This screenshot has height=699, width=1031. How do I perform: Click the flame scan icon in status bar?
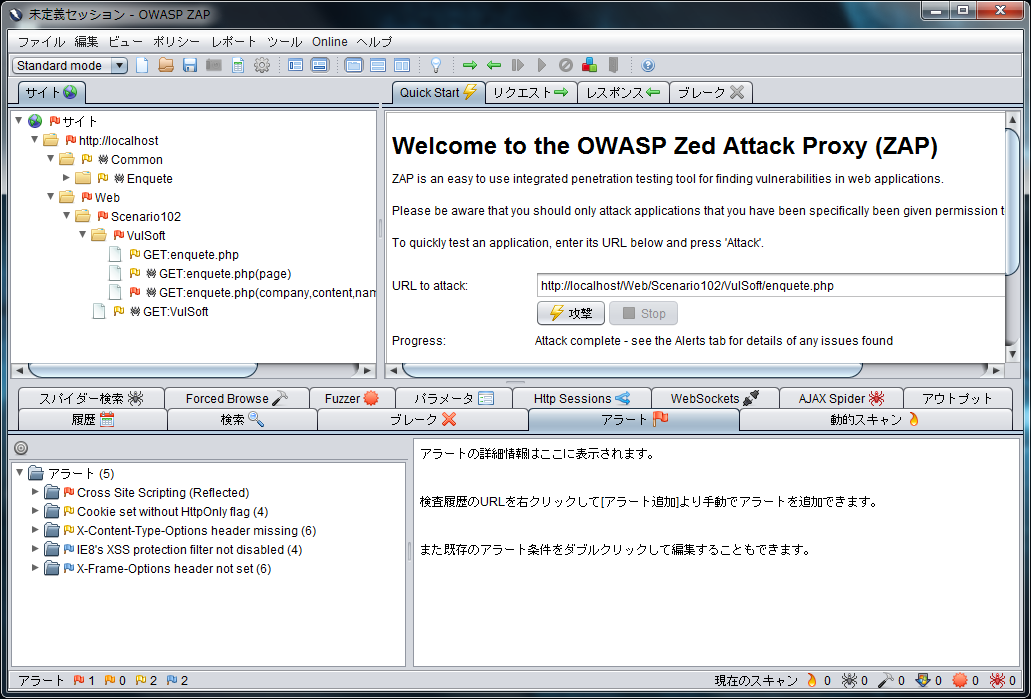pyautogui.click(x=812, y=680)
